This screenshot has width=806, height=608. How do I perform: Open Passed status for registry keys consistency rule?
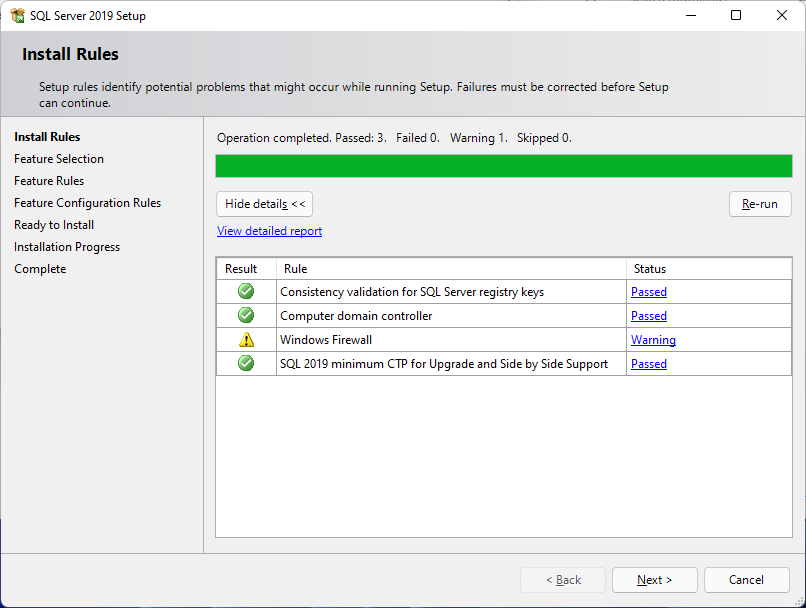point(649,292)
